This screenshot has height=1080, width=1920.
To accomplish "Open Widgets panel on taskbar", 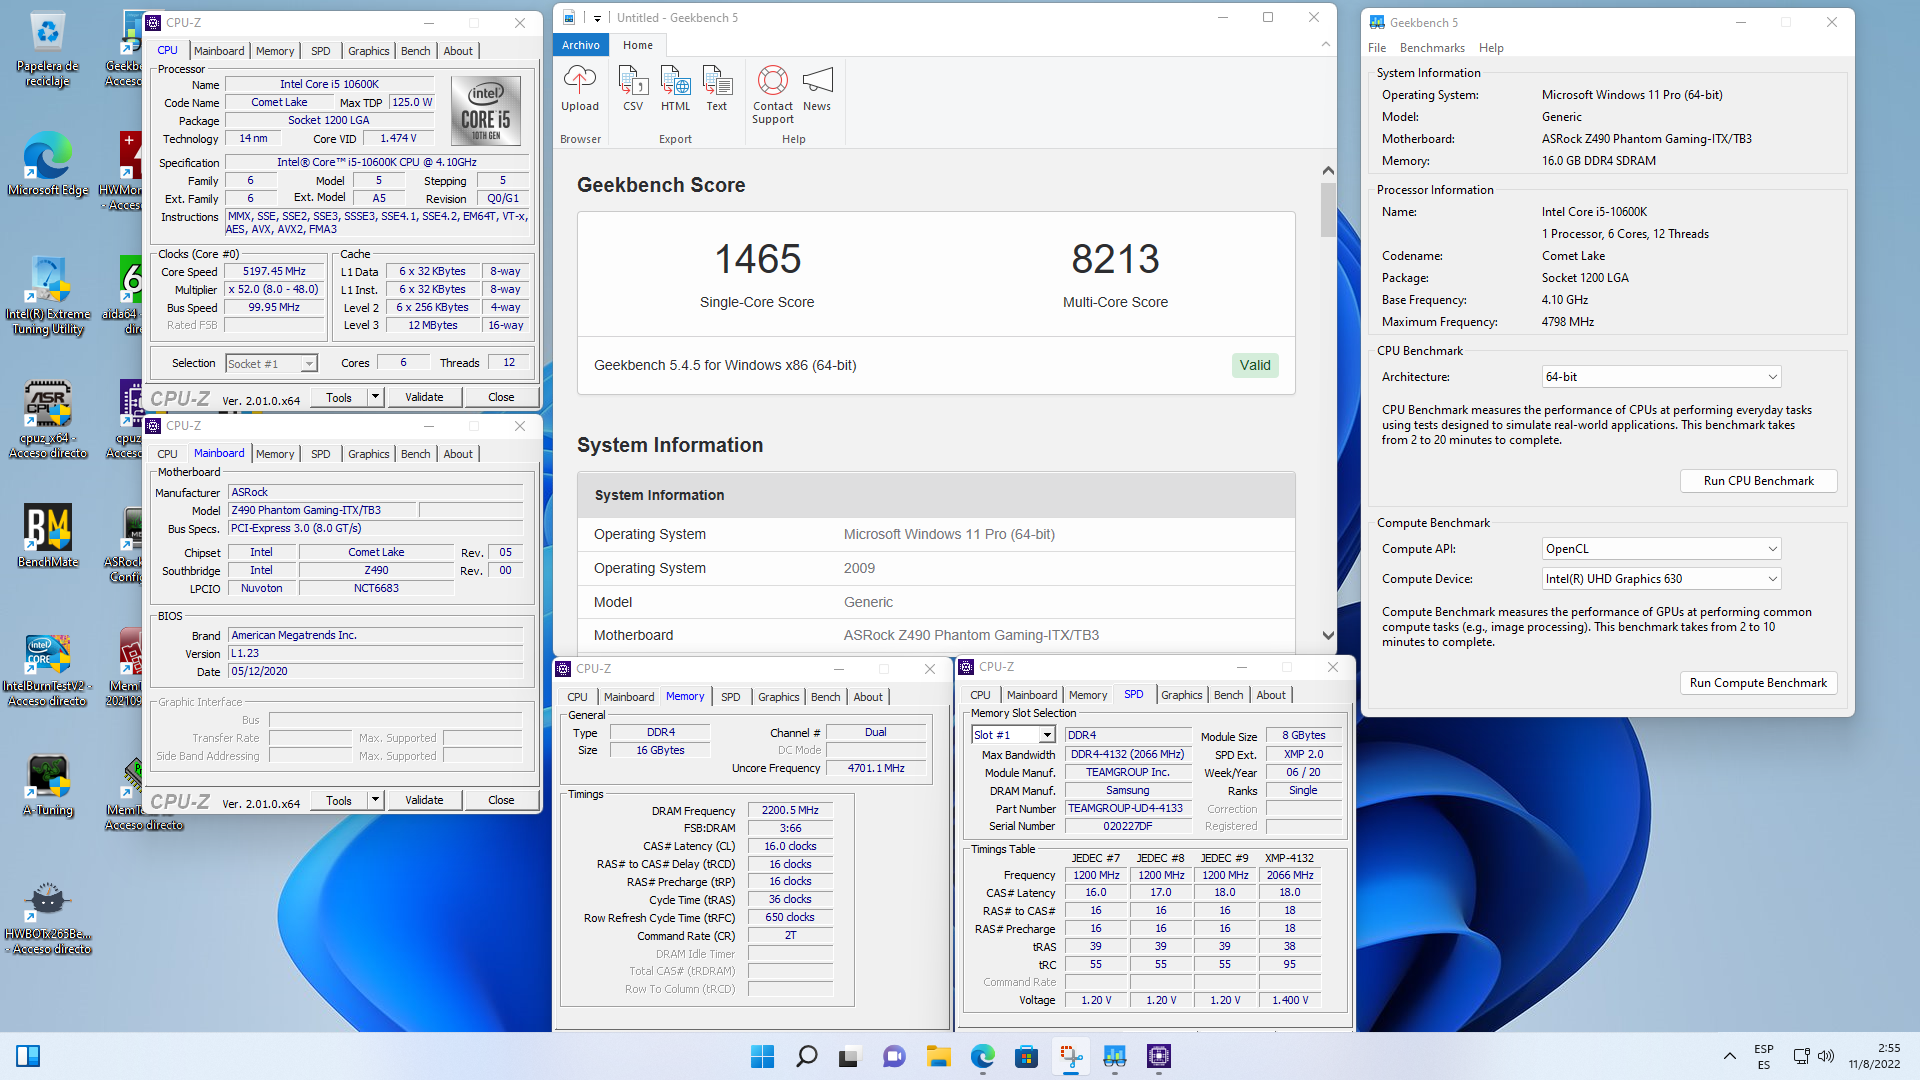I will tap(28, 1056).
